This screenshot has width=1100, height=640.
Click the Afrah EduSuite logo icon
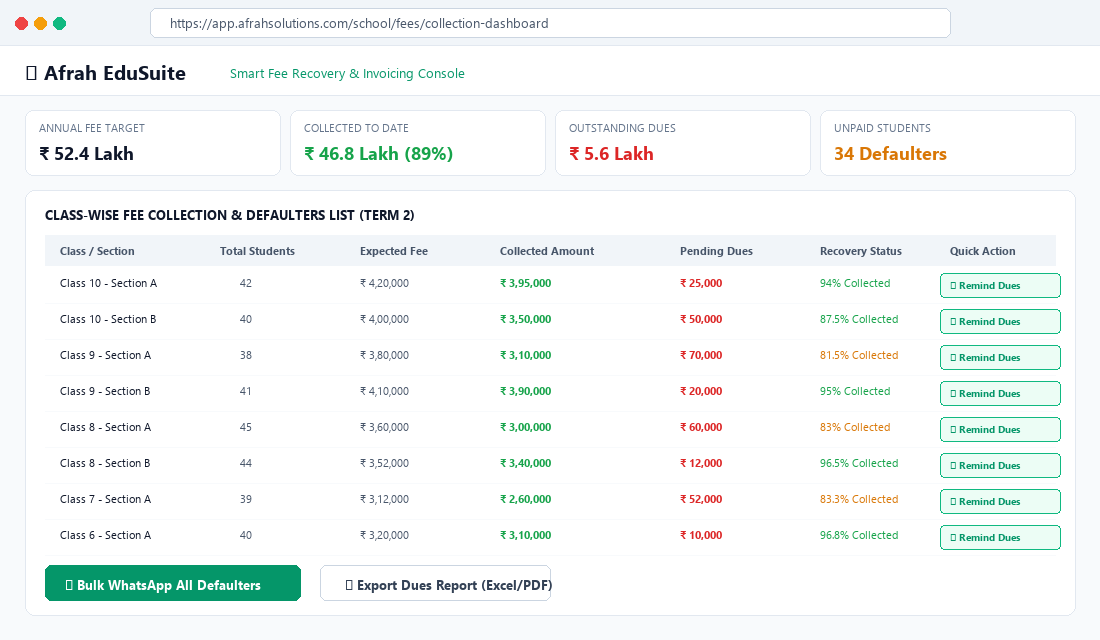coord(31,73)
